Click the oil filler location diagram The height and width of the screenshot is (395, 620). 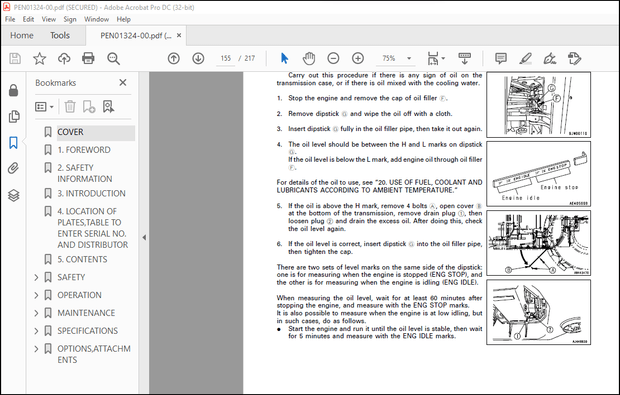[x=539, y=105]
